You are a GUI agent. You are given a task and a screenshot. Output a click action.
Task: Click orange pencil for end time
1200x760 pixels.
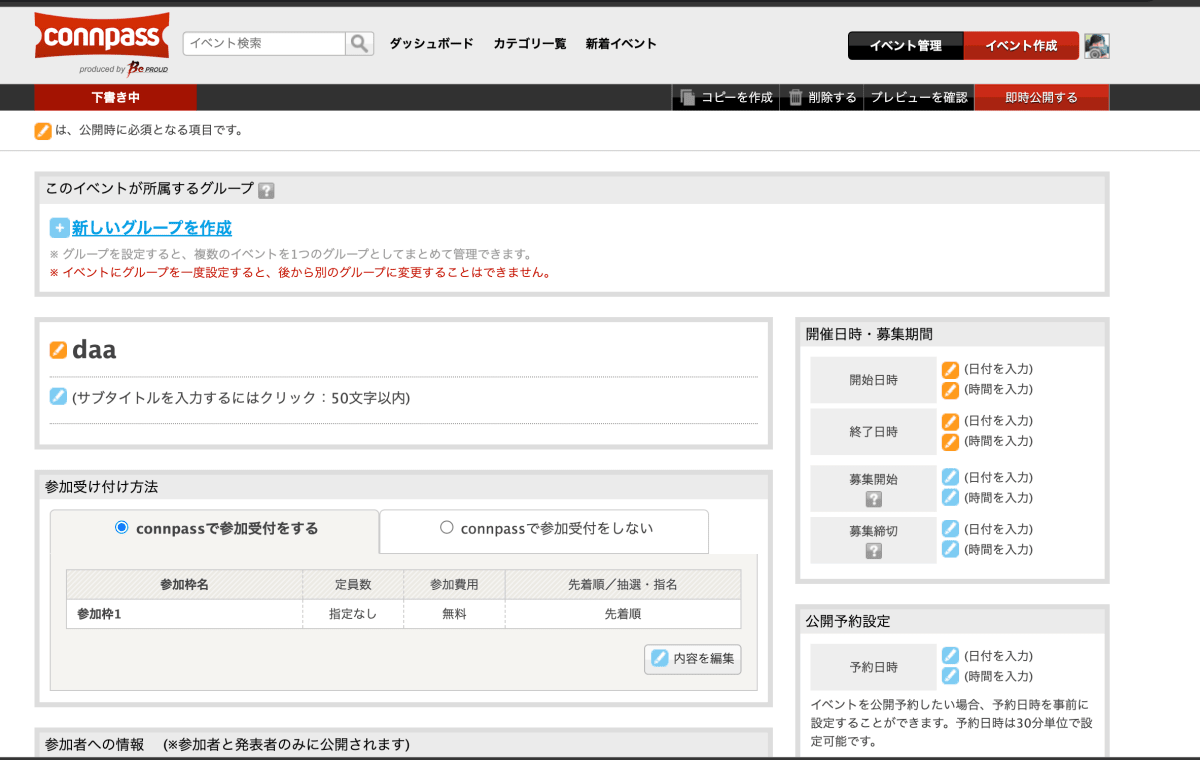pos(950,441)
